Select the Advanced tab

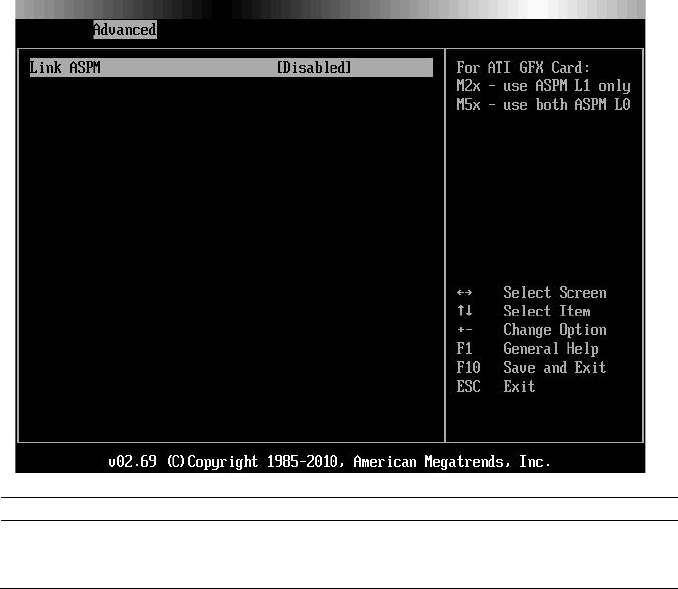tap(125, 29)
